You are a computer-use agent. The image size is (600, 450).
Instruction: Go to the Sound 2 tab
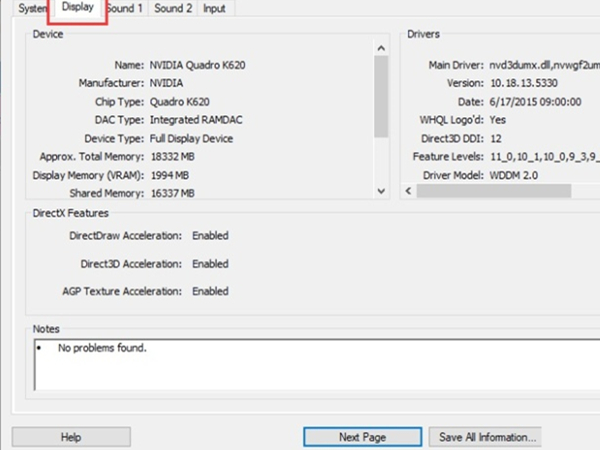pyautogui.click(x=173, y=8)
